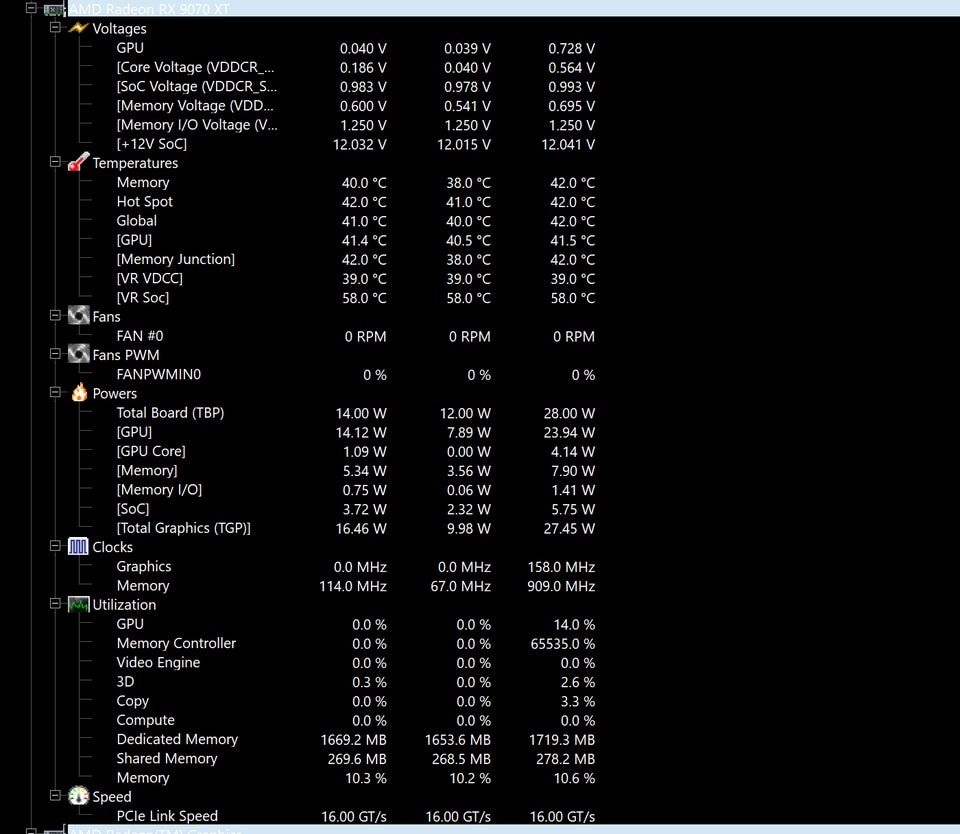The image size is (960, 834).
Task: Select the Compute utilization row
Action: 355,720
